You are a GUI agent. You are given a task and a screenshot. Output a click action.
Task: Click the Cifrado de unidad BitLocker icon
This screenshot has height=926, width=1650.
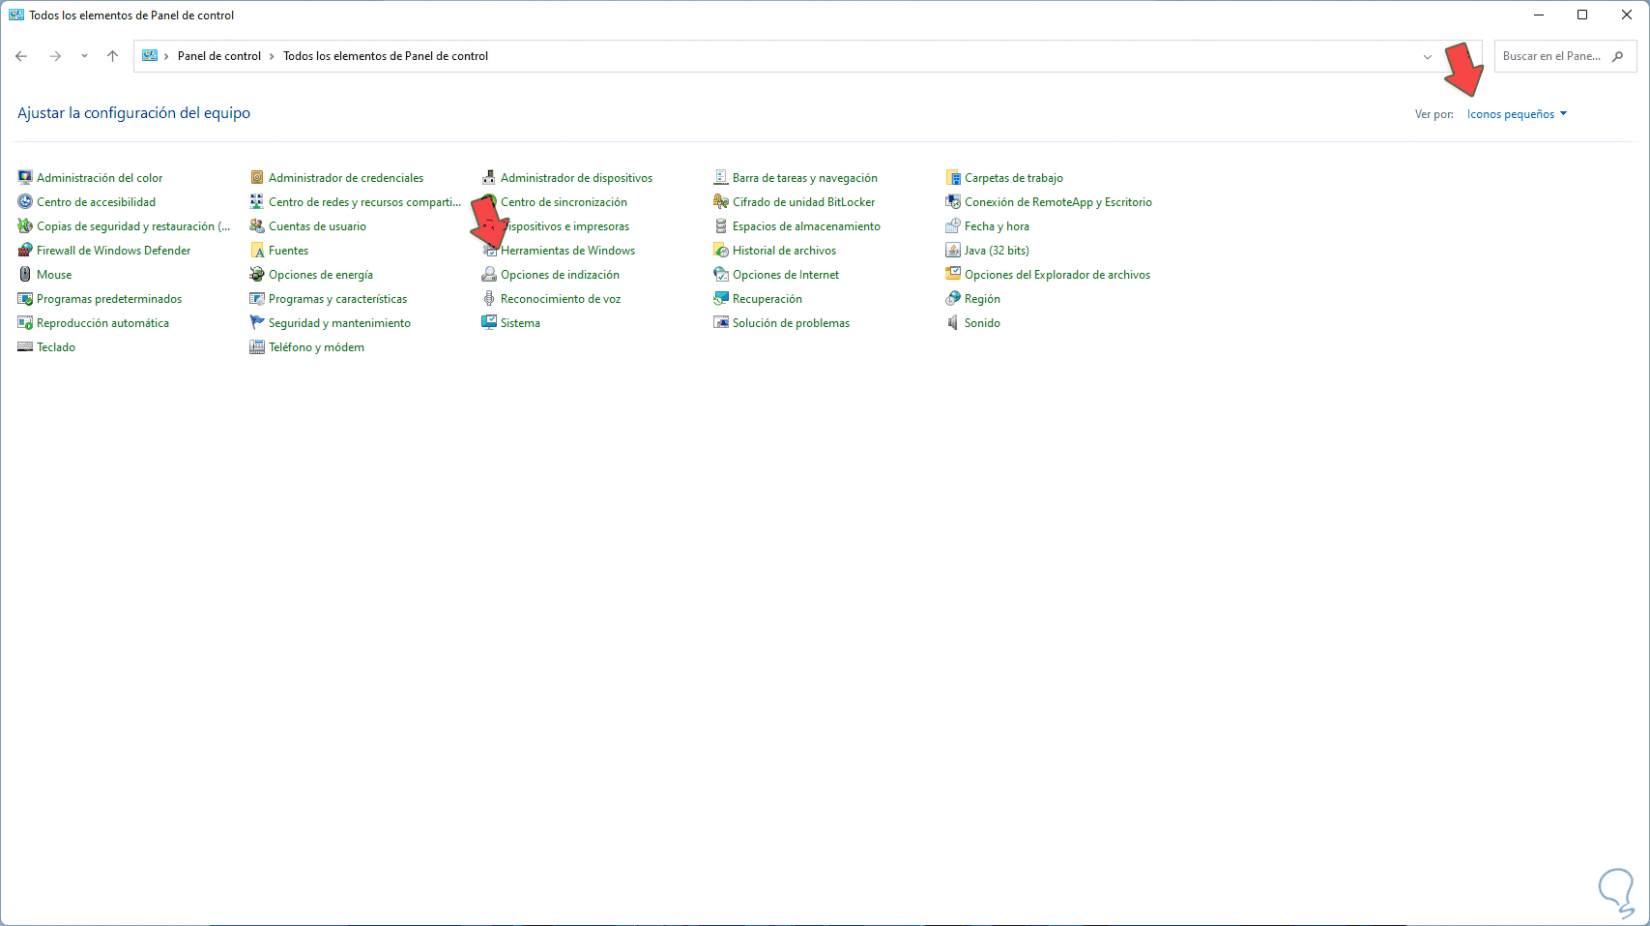(x=721, y=202)
